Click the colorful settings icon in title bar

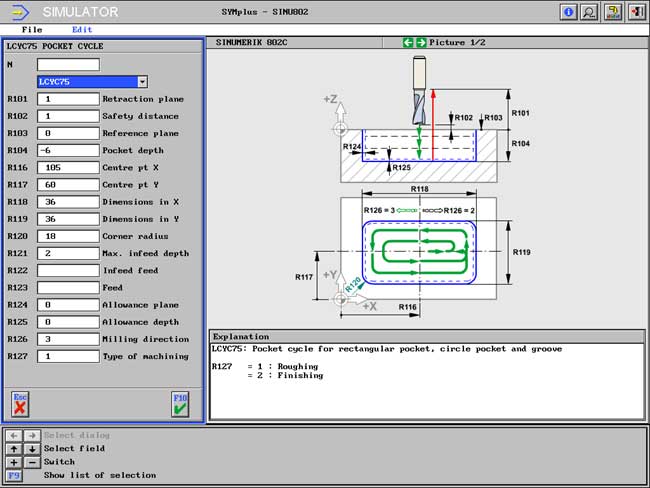tap(613, 12)
